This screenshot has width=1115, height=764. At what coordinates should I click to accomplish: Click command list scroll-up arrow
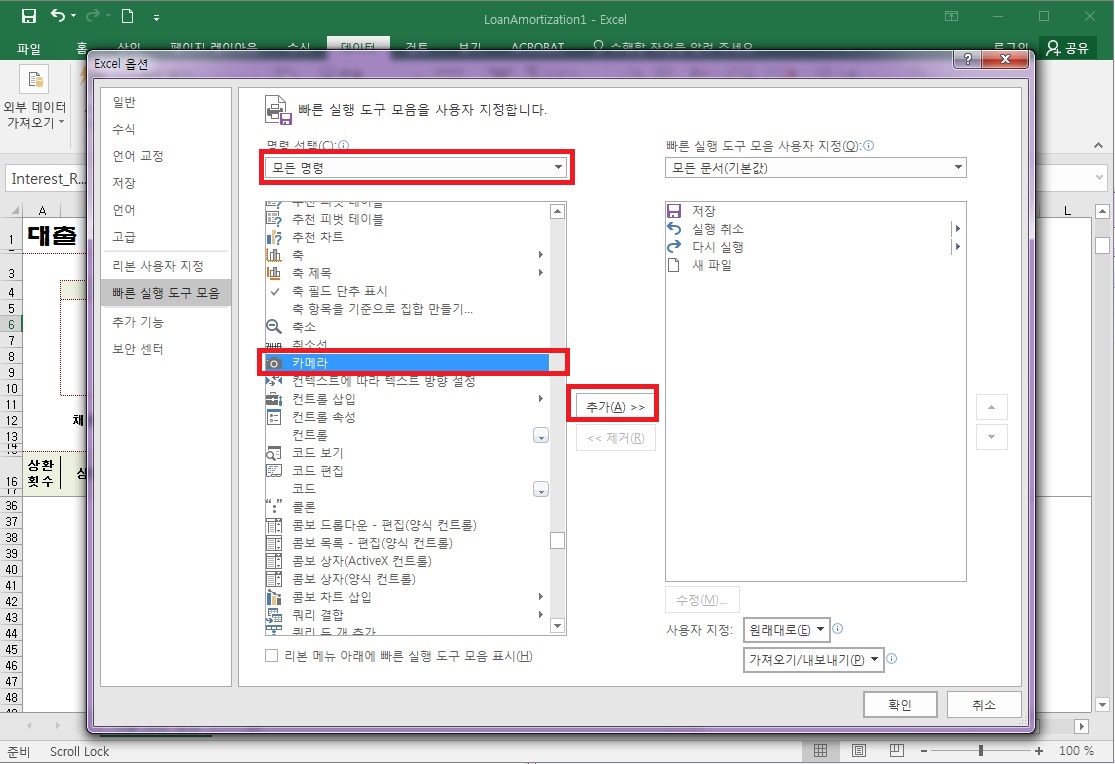tap(558, 211)
